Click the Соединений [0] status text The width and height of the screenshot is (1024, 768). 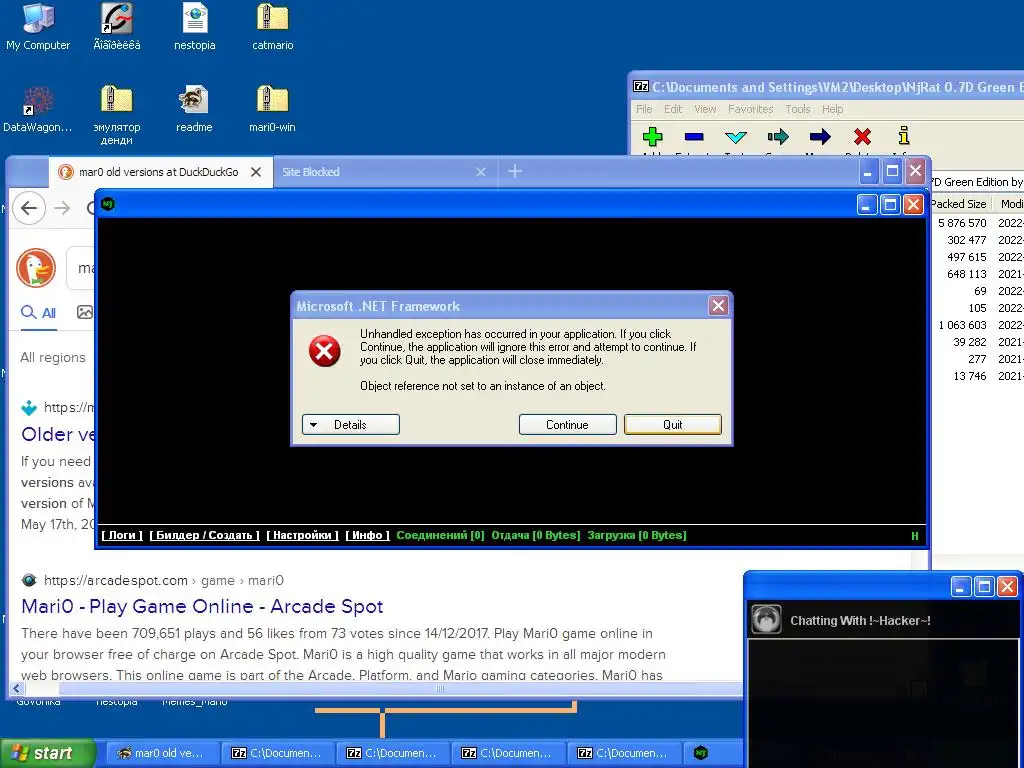(440, 536)
